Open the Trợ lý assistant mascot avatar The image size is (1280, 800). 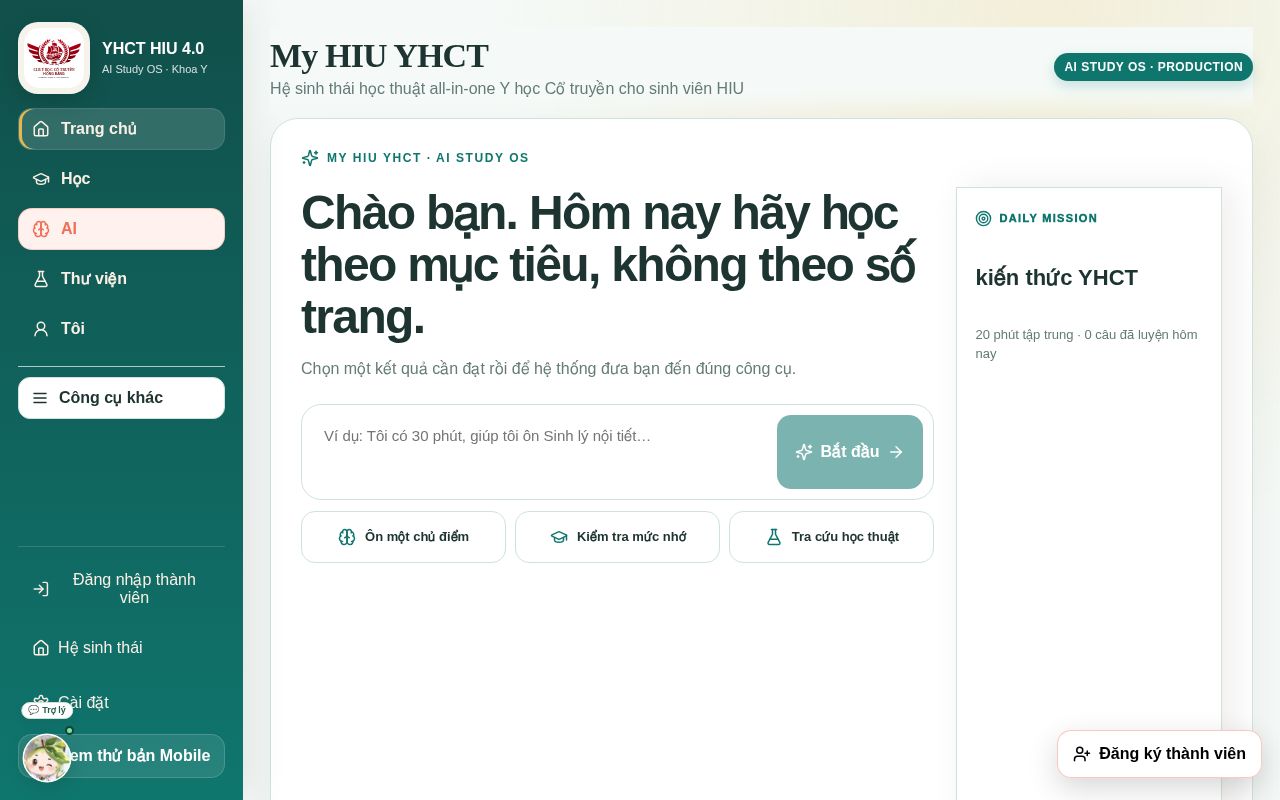[47, 758]
